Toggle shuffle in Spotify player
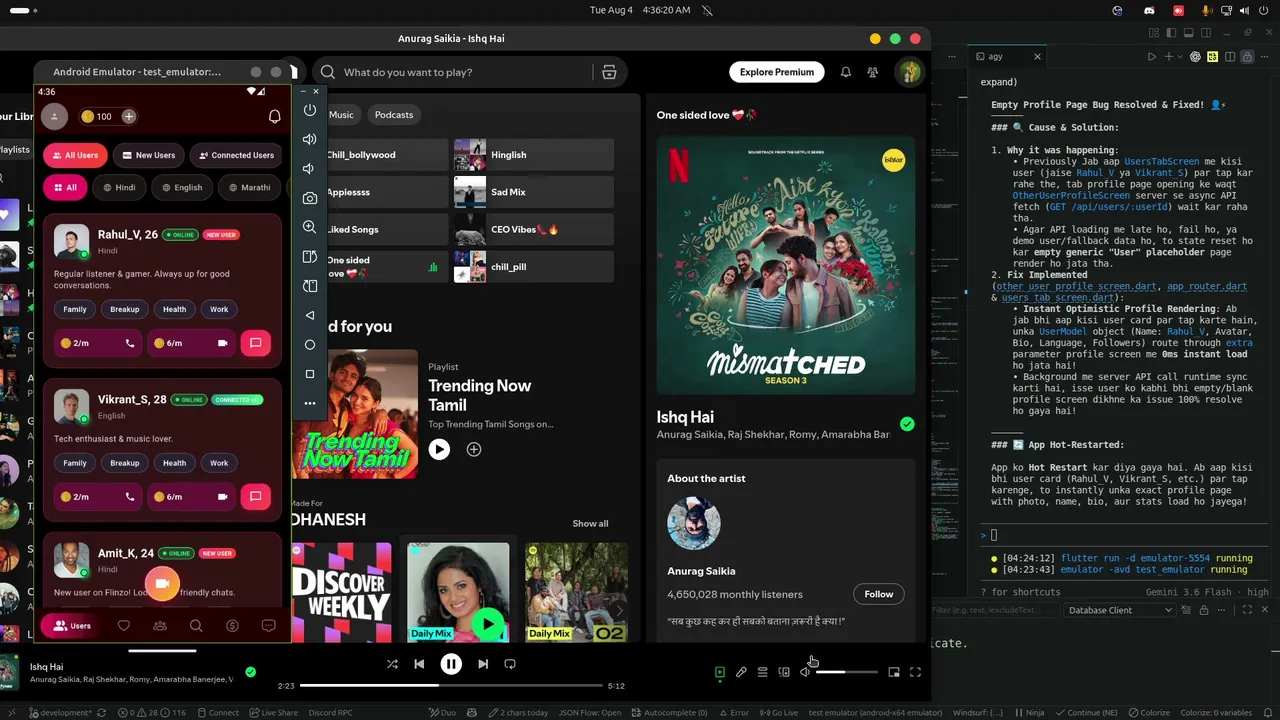Screen dimensions: 1280x720 coord(392,664)
